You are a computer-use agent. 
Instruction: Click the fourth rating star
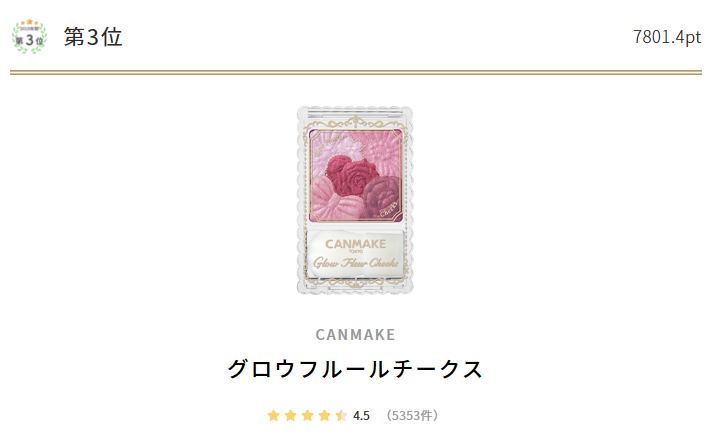[x=324, y=415]
